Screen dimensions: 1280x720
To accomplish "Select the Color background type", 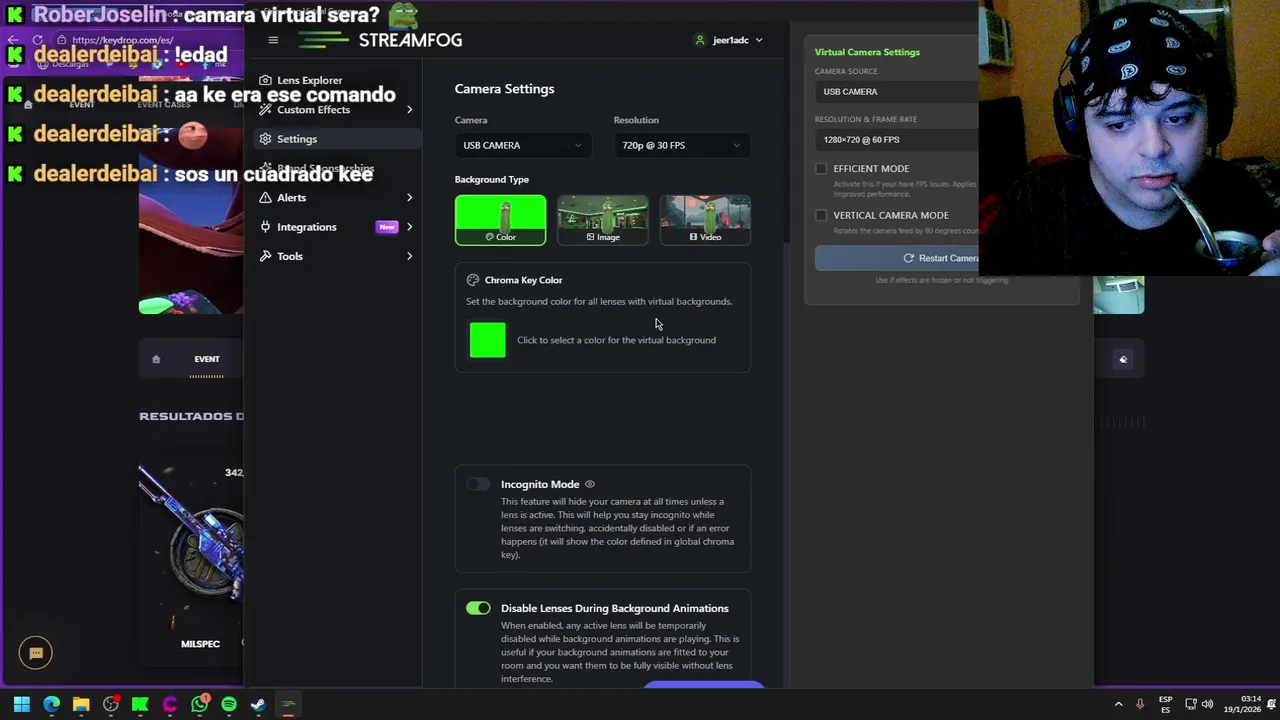I will (500, 220).
